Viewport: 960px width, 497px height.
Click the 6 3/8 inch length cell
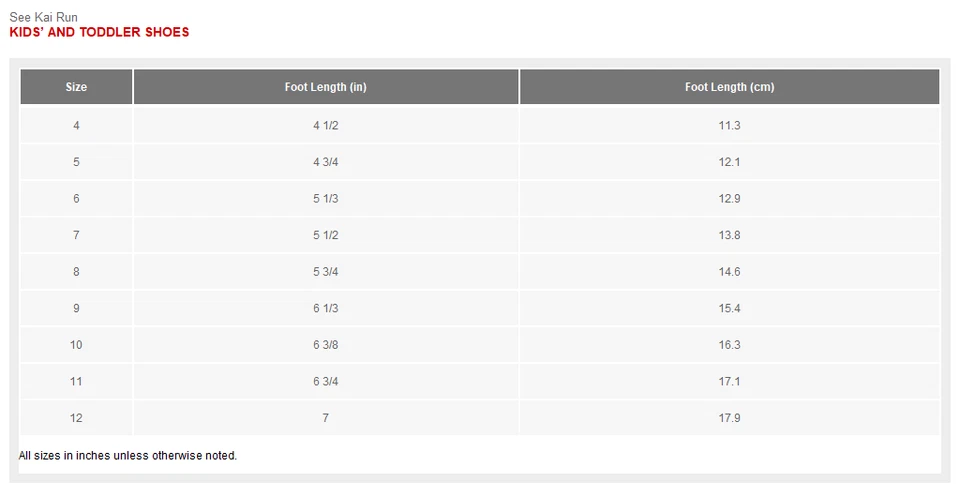pyautogui.click(x=325, y=345)
